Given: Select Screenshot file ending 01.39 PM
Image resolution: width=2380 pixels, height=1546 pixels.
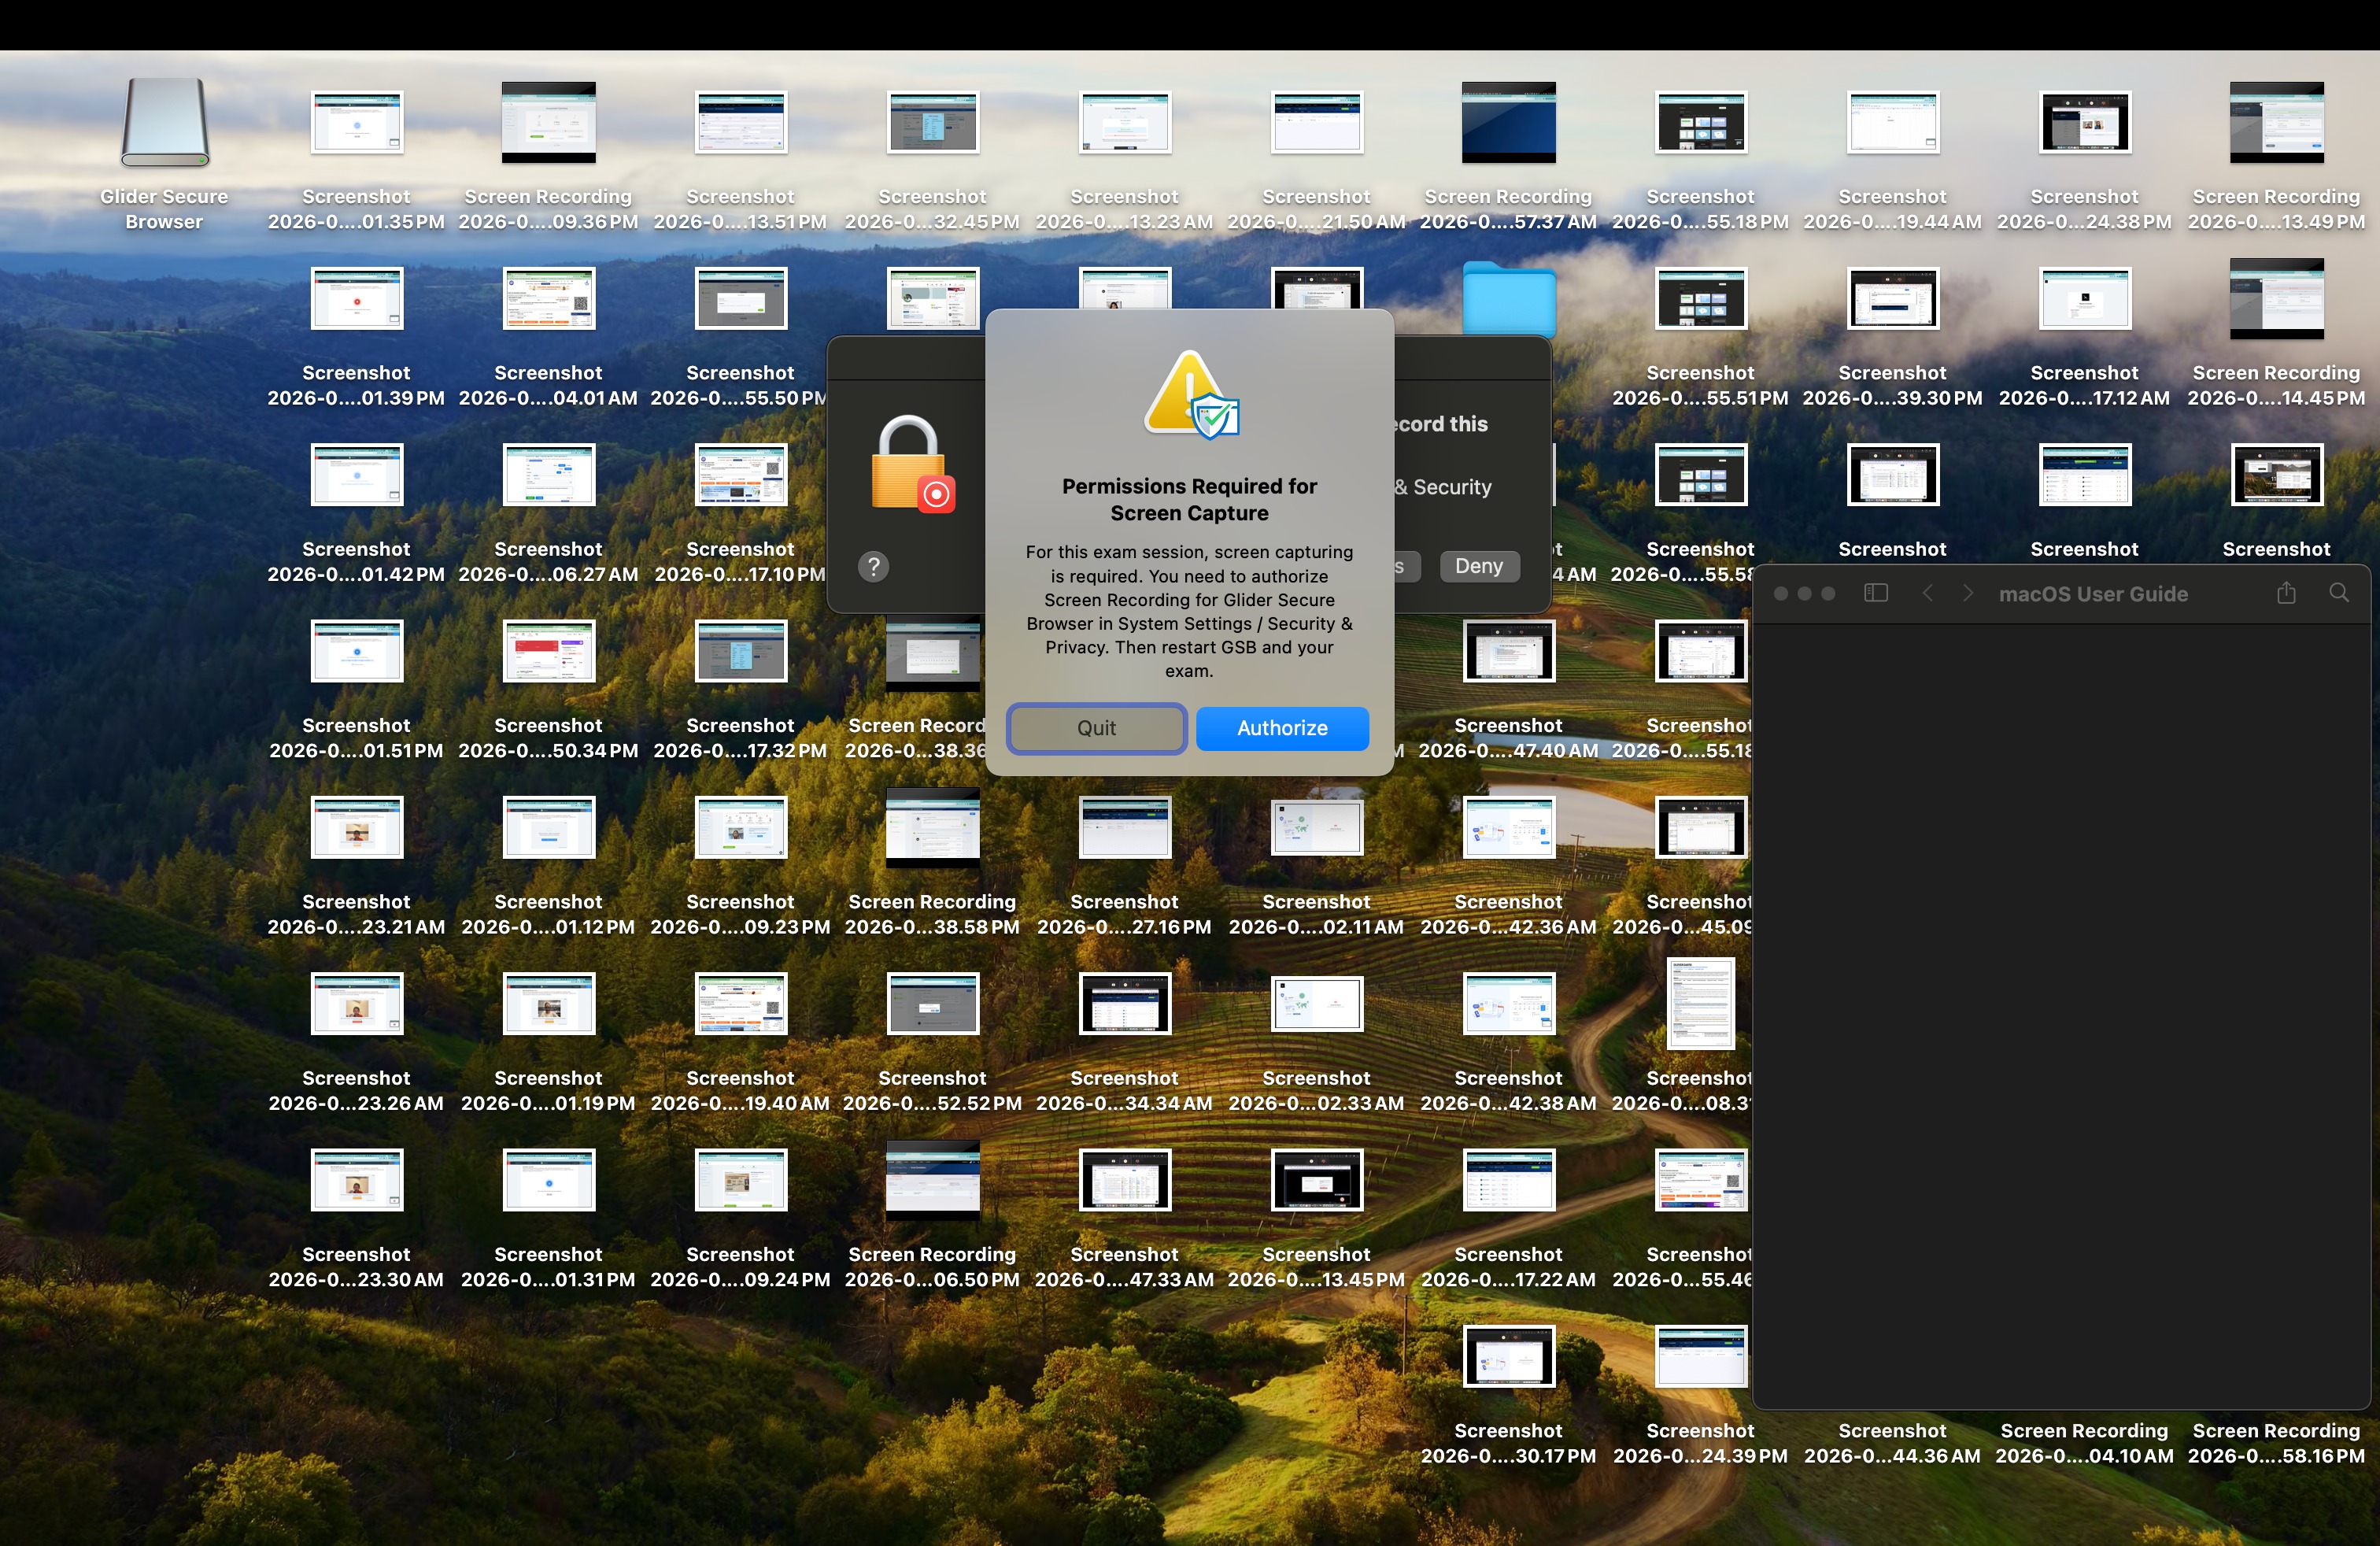Looking at the screenshot, I should click(357, 298).
